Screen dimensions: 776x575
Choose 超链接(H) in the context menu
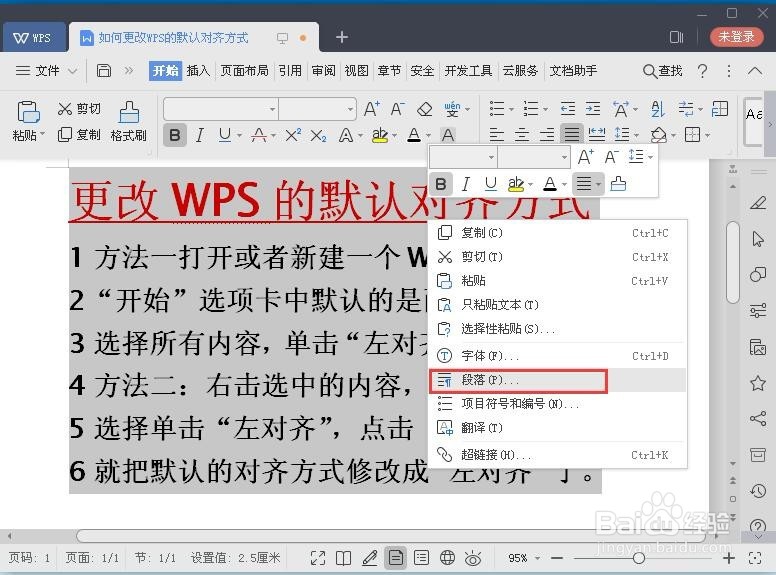(557, 455)
